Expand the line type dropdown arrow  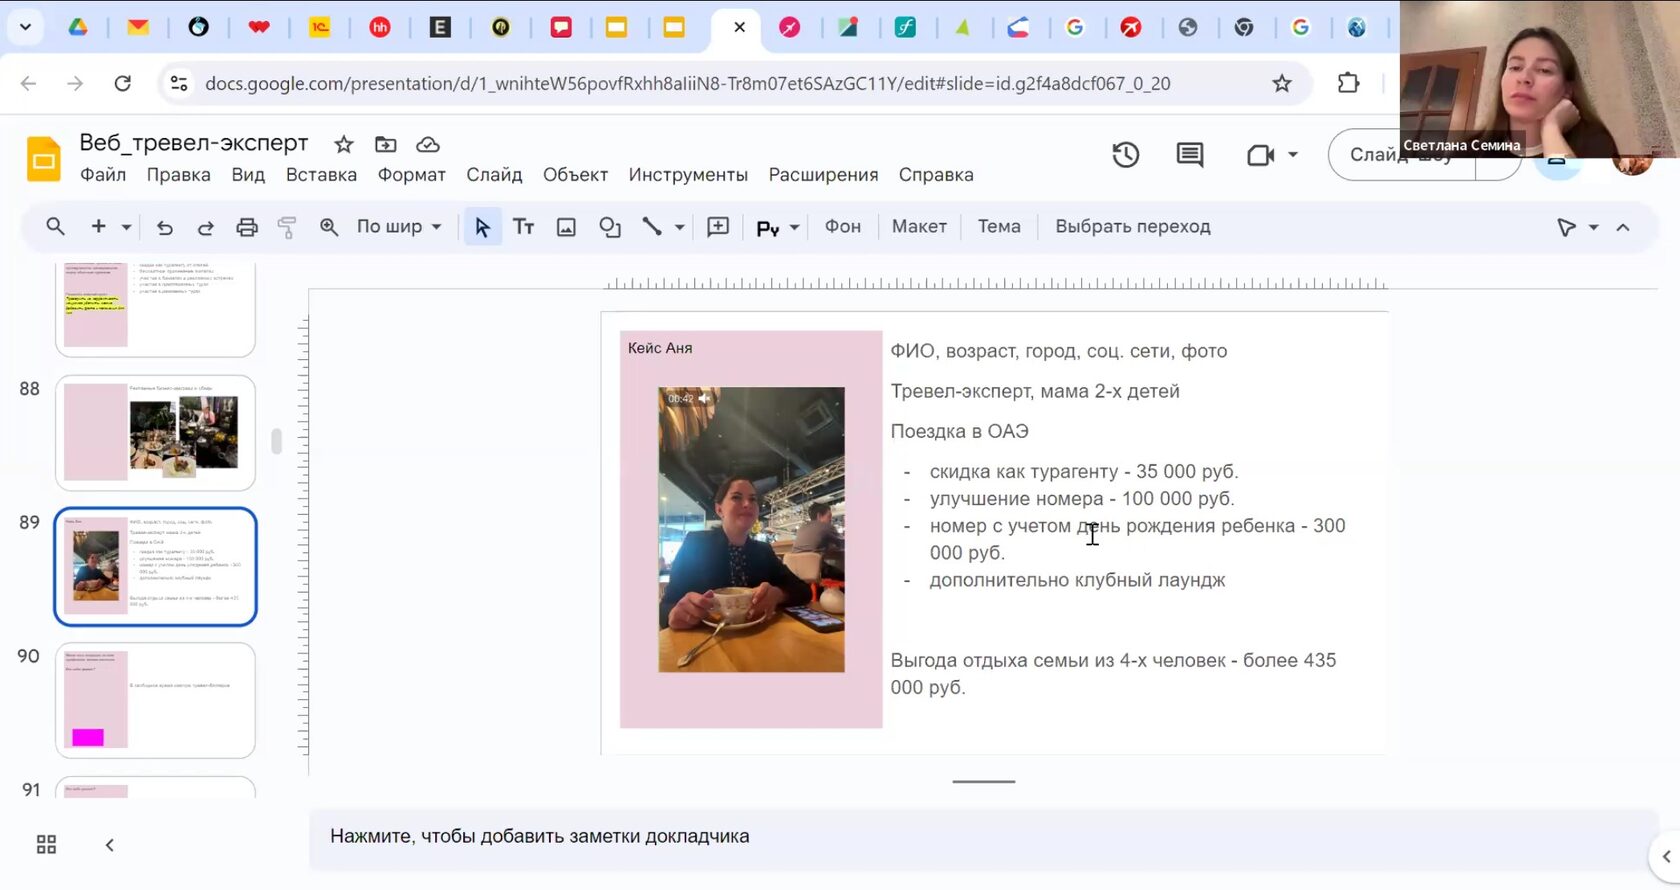680,227
